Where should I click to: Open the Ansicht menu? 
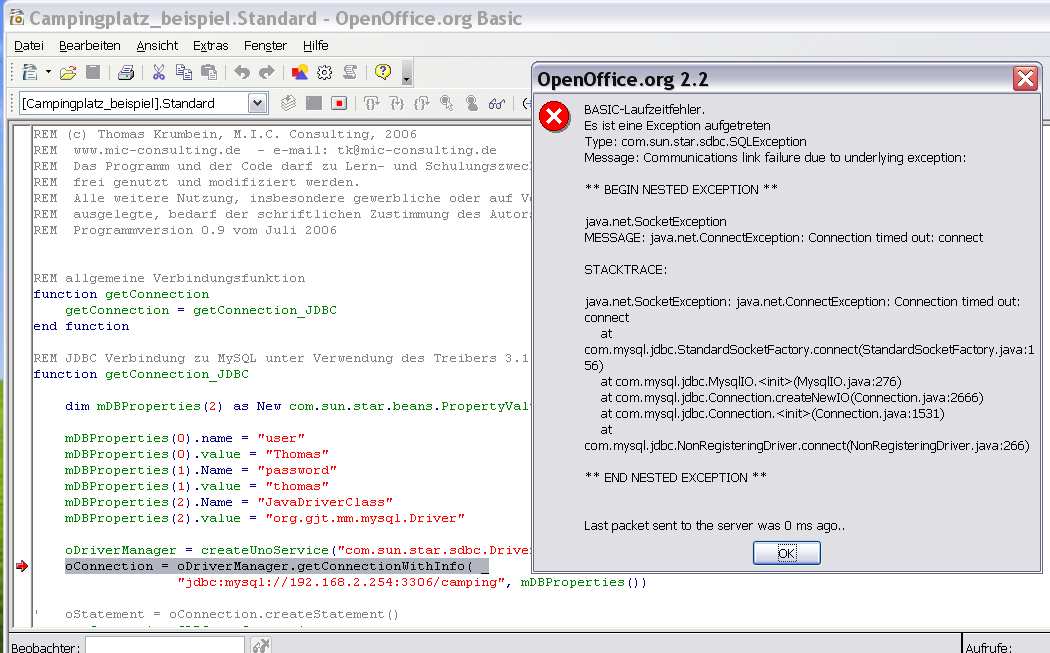[x=157, y=46]
